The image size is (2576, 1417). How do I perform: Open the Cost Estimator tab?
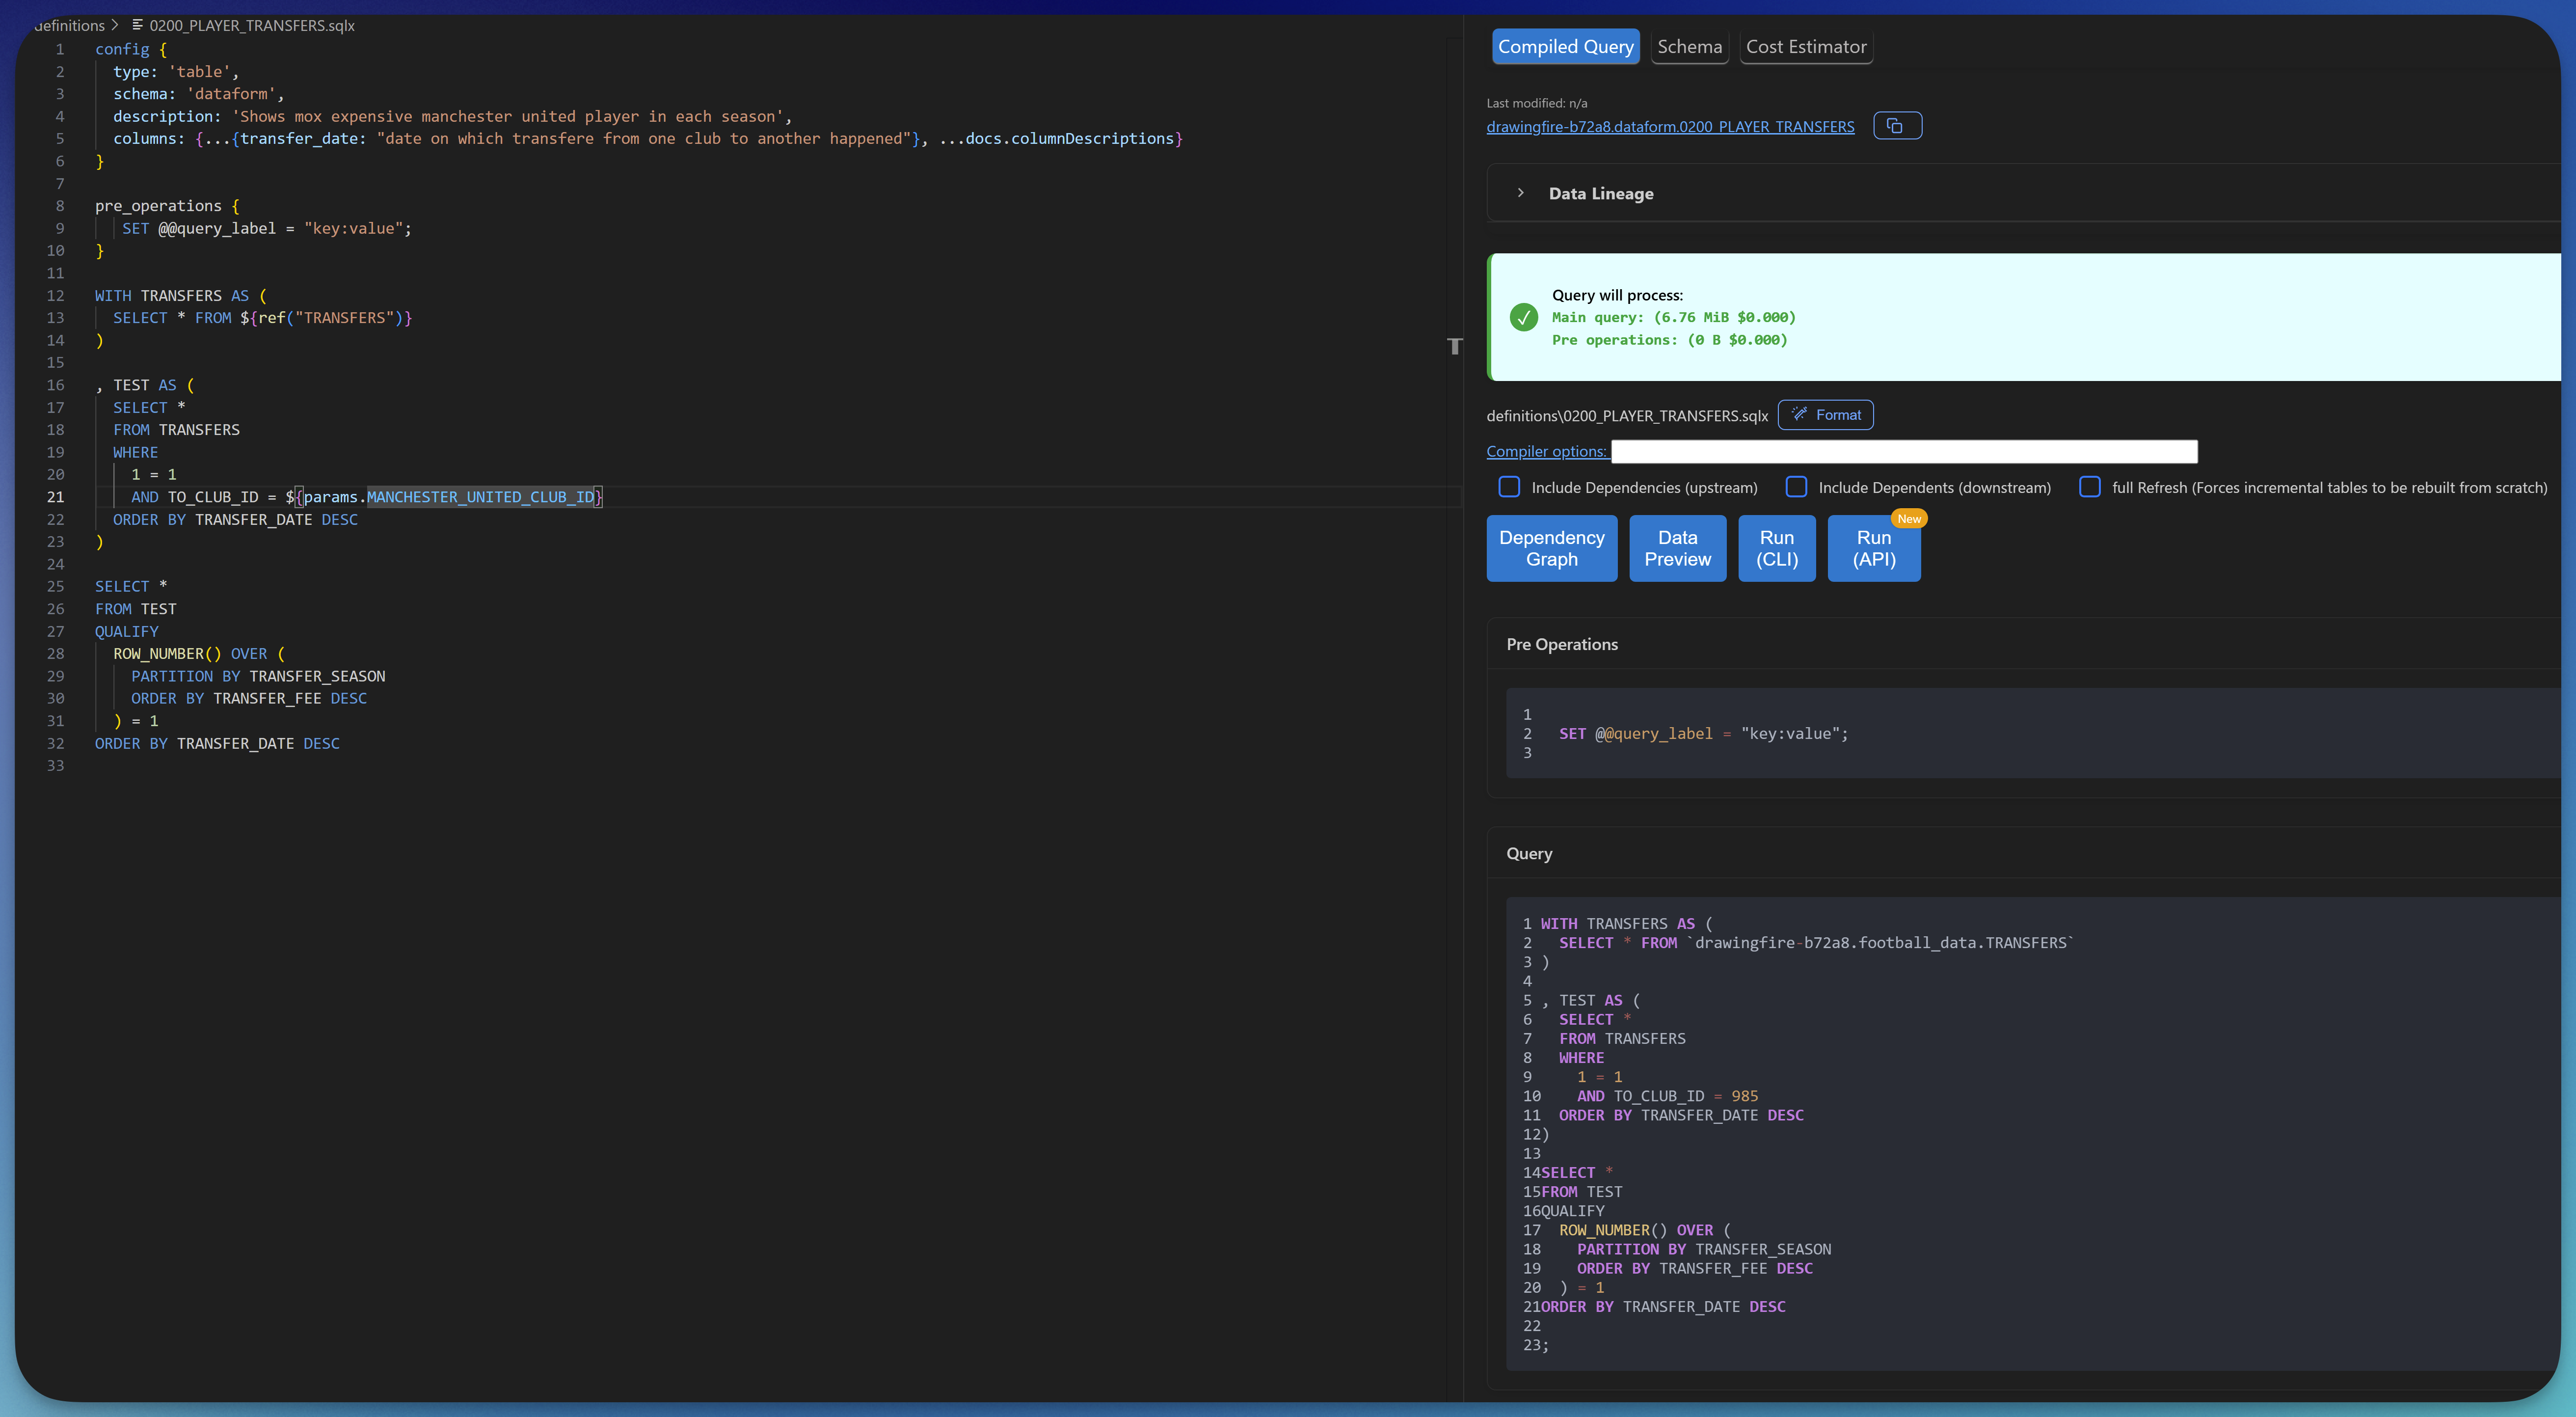click(1806, 46)
